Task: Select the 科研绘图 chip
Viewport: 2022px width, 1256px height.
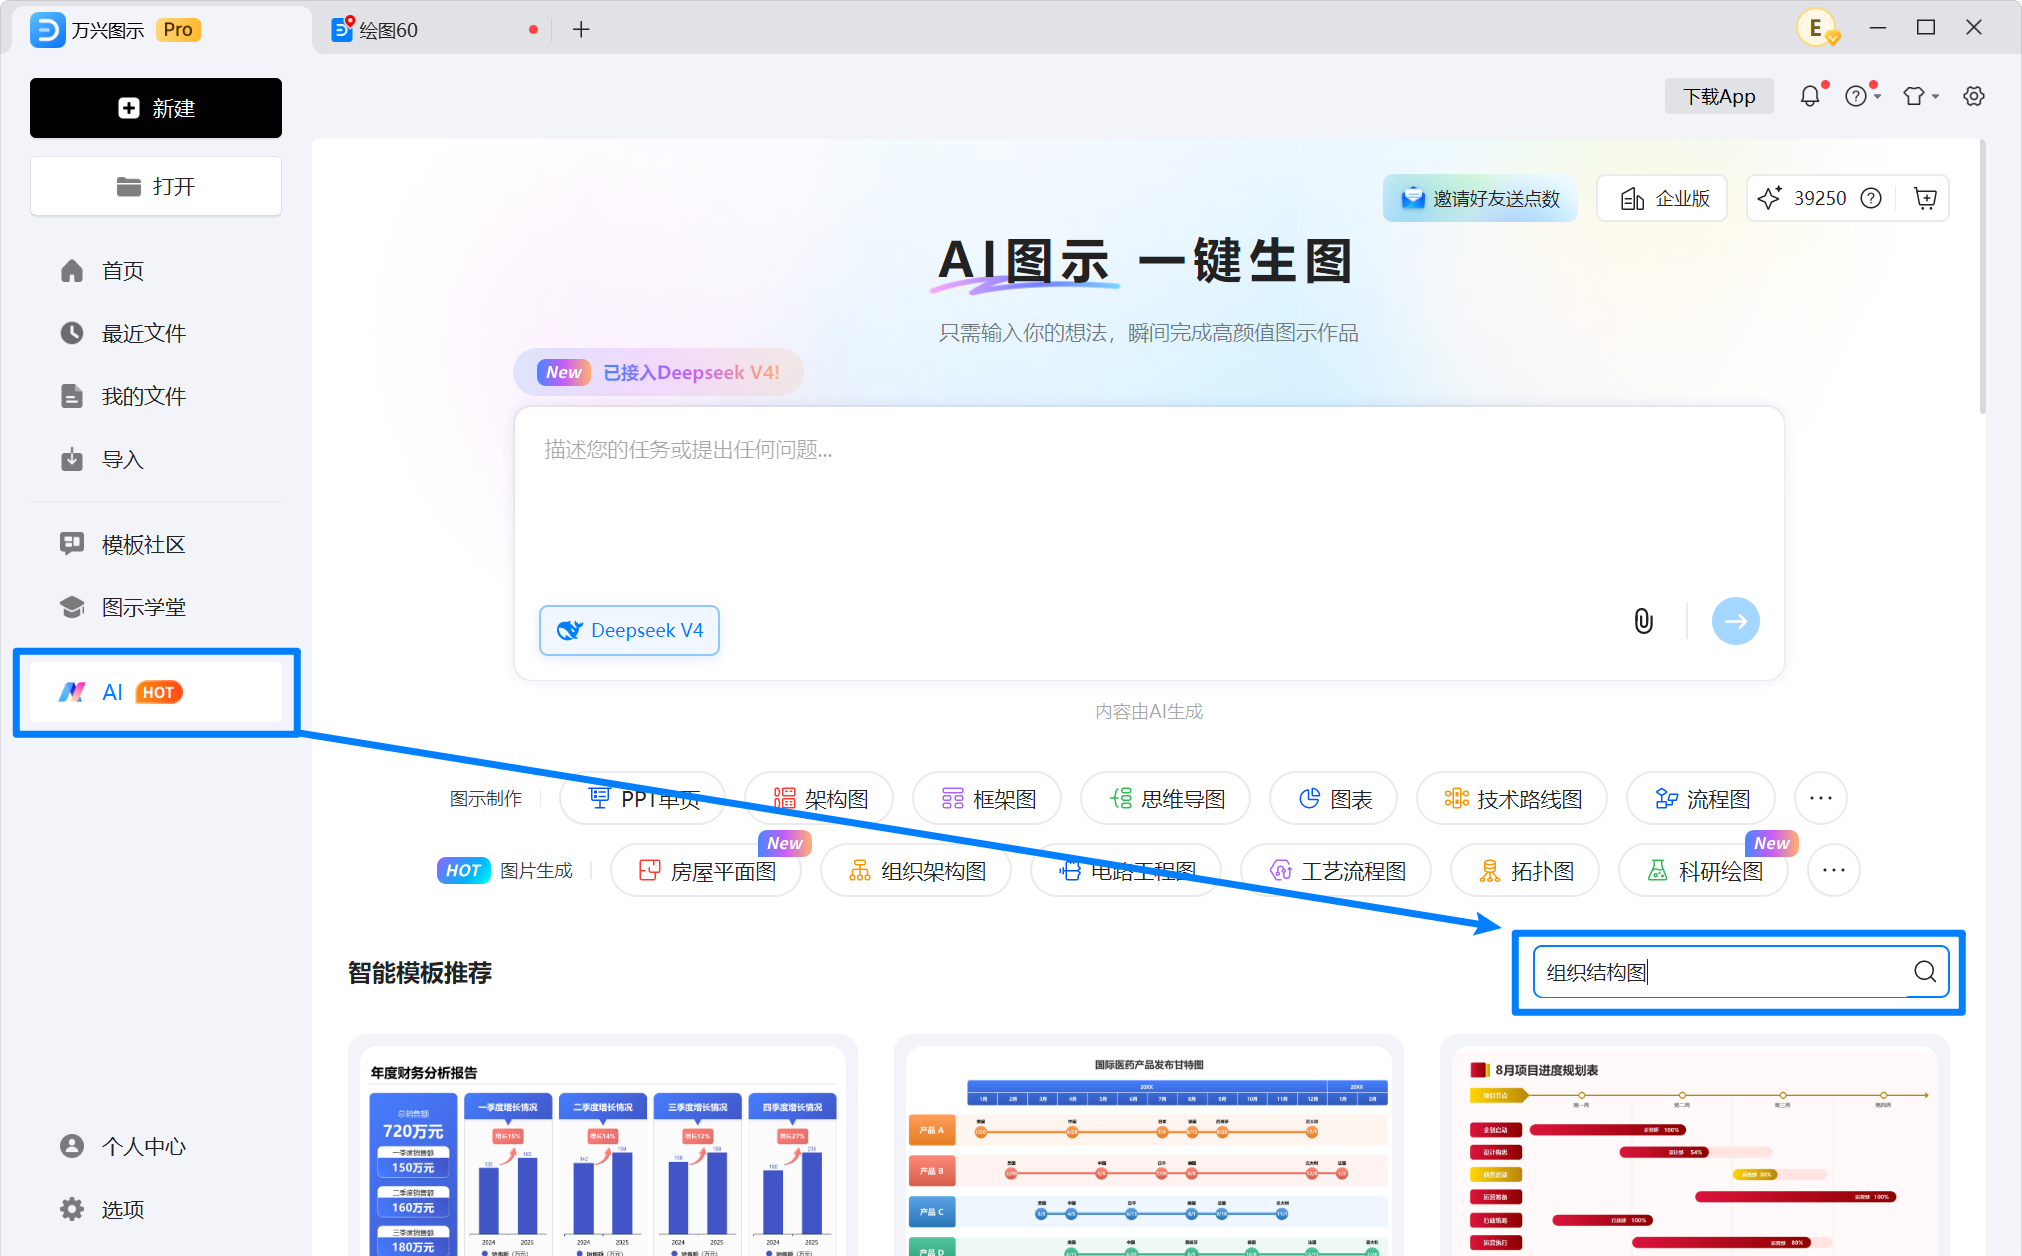Action: pyautogui.click(x=1703, y=870)
